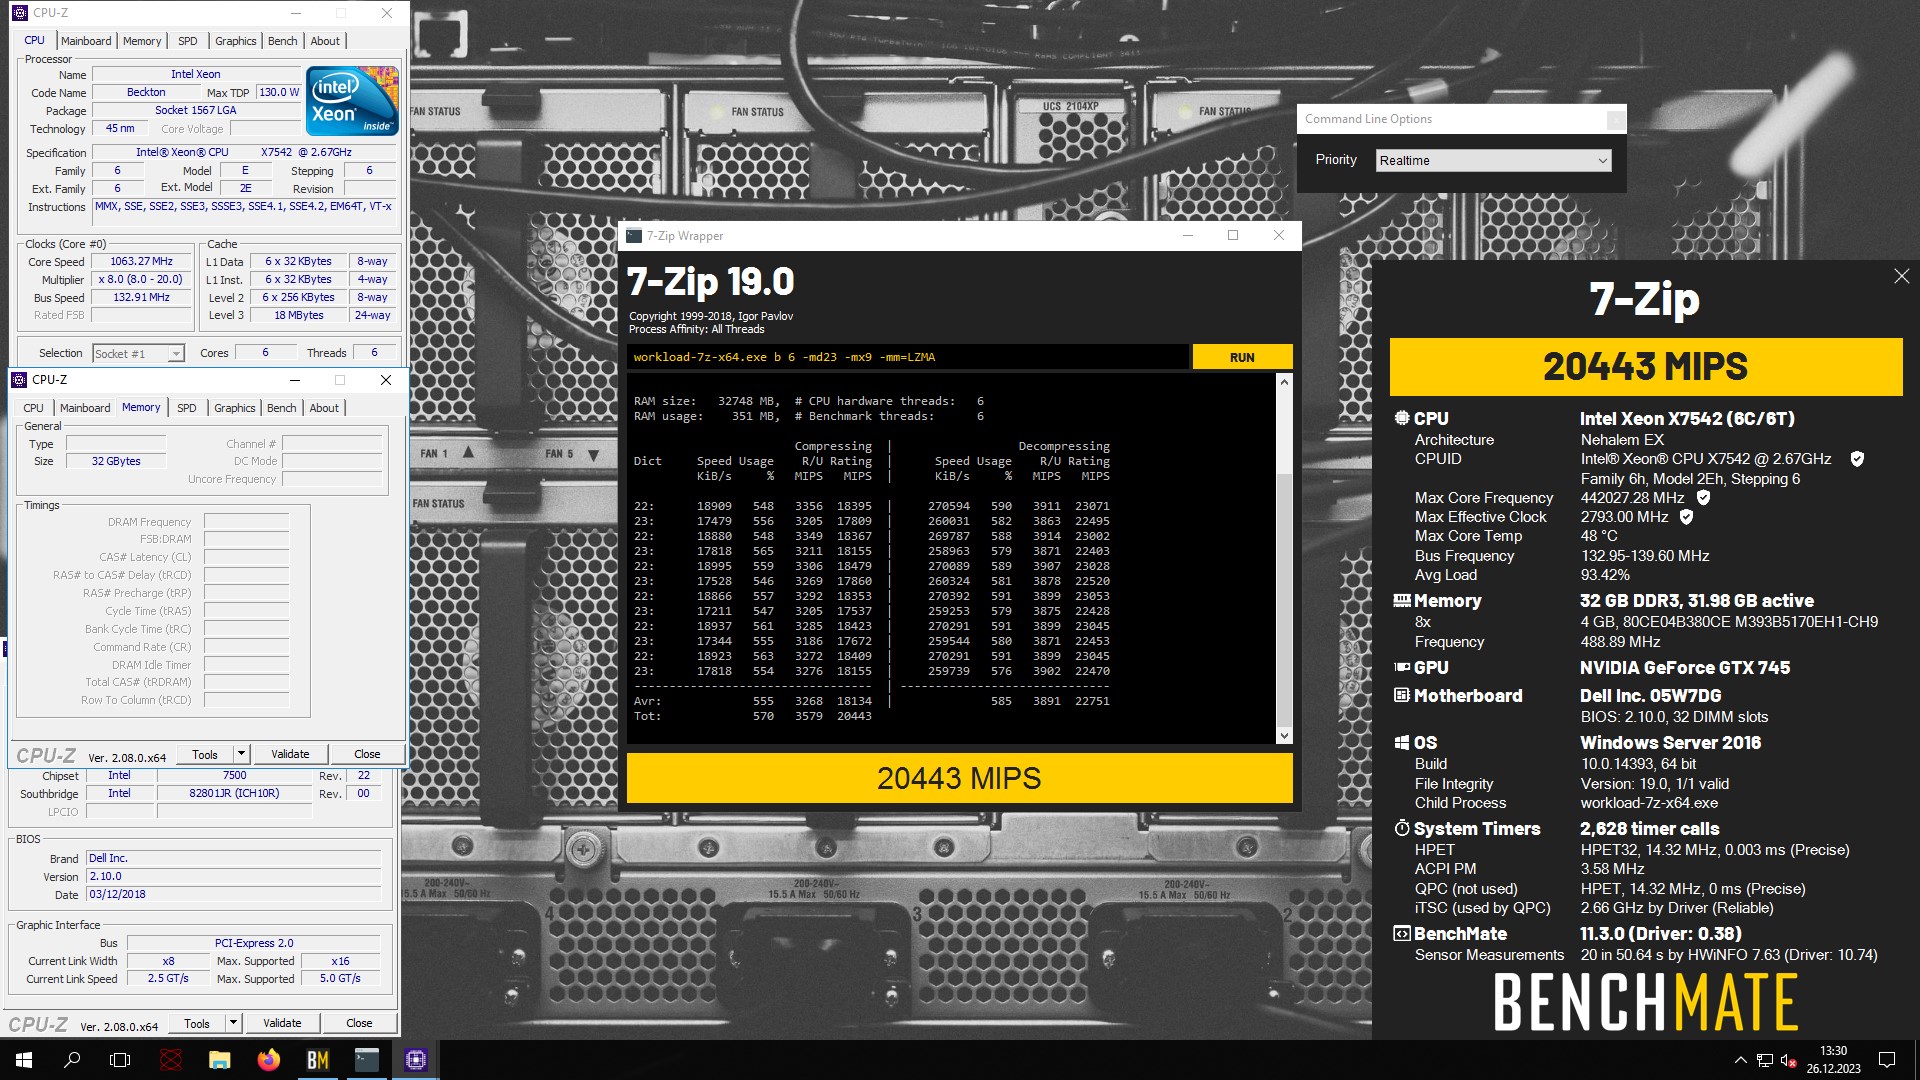
Task: Expand Tools arrow in bottom CPU-Z window
Action: pyautogui.click(x=233, y=1023)
